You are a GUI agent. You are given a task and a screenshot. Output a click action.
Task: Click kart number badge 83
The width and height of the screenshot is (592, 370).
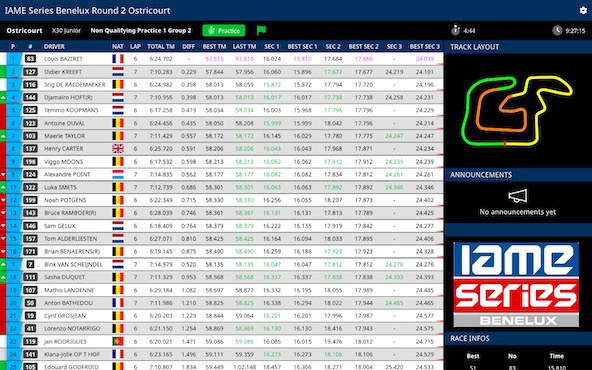coord(30,59)
